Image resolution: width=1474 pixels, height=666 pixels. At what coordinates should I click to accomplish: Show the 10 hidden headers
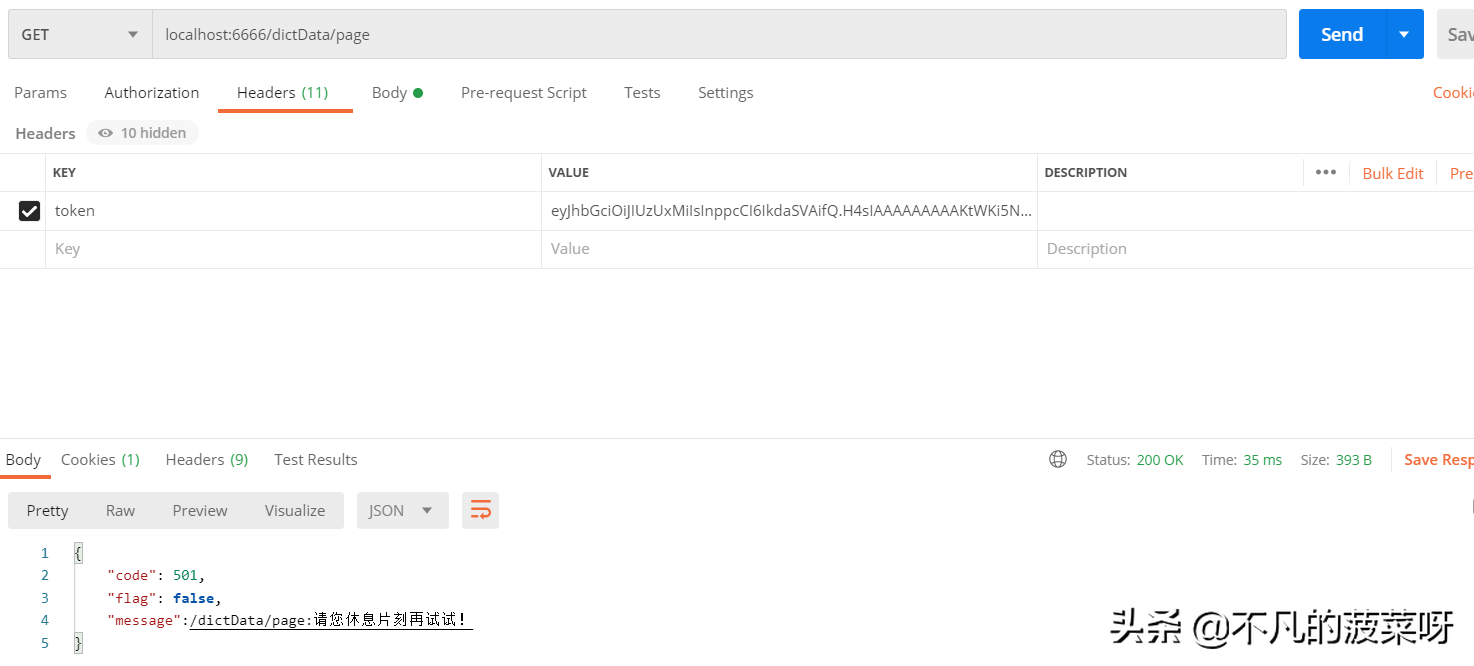point(142,133)
